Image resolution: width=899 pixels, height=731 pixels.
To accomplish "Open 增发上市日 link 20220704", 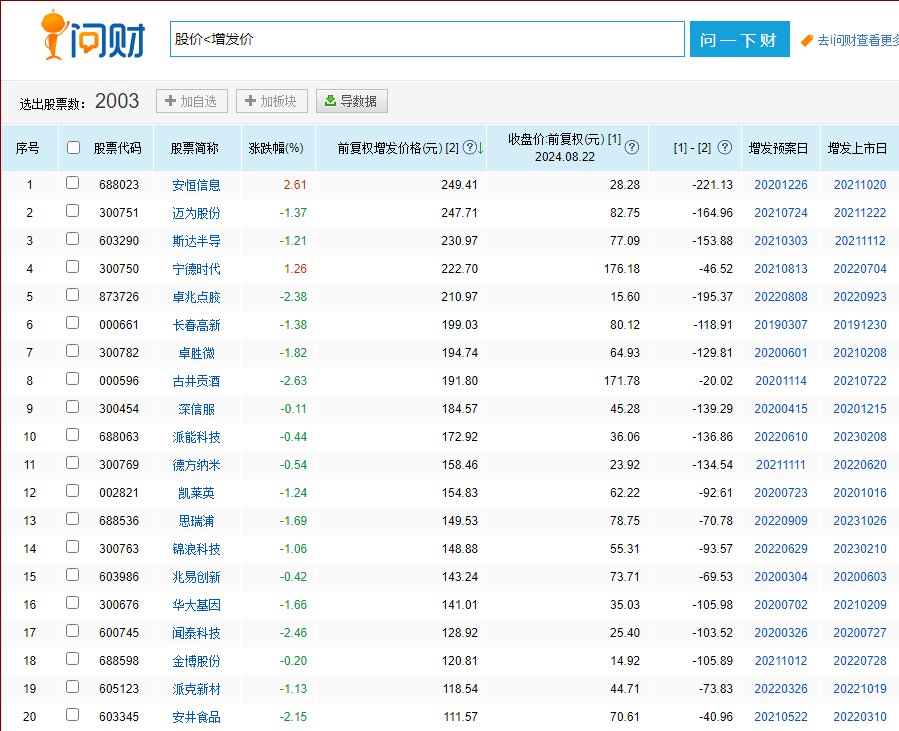I will click(x=859, y=269).
